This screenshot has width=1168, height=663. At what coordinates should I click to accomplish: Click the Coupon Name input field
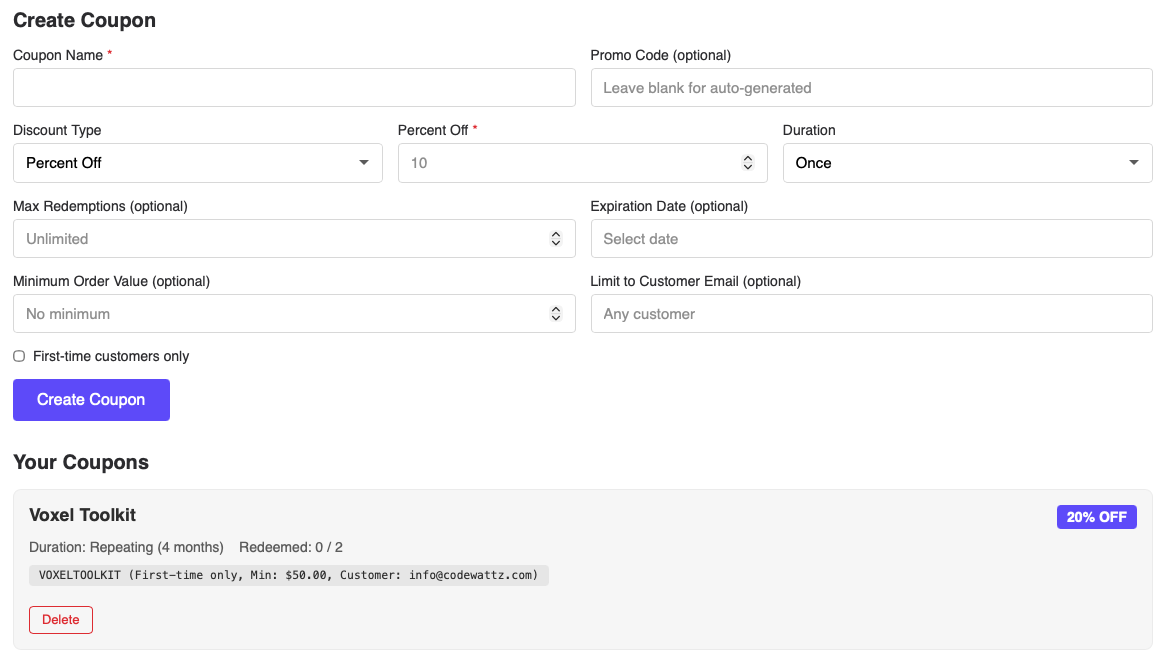pyautogui.click(x=294, y=87)
